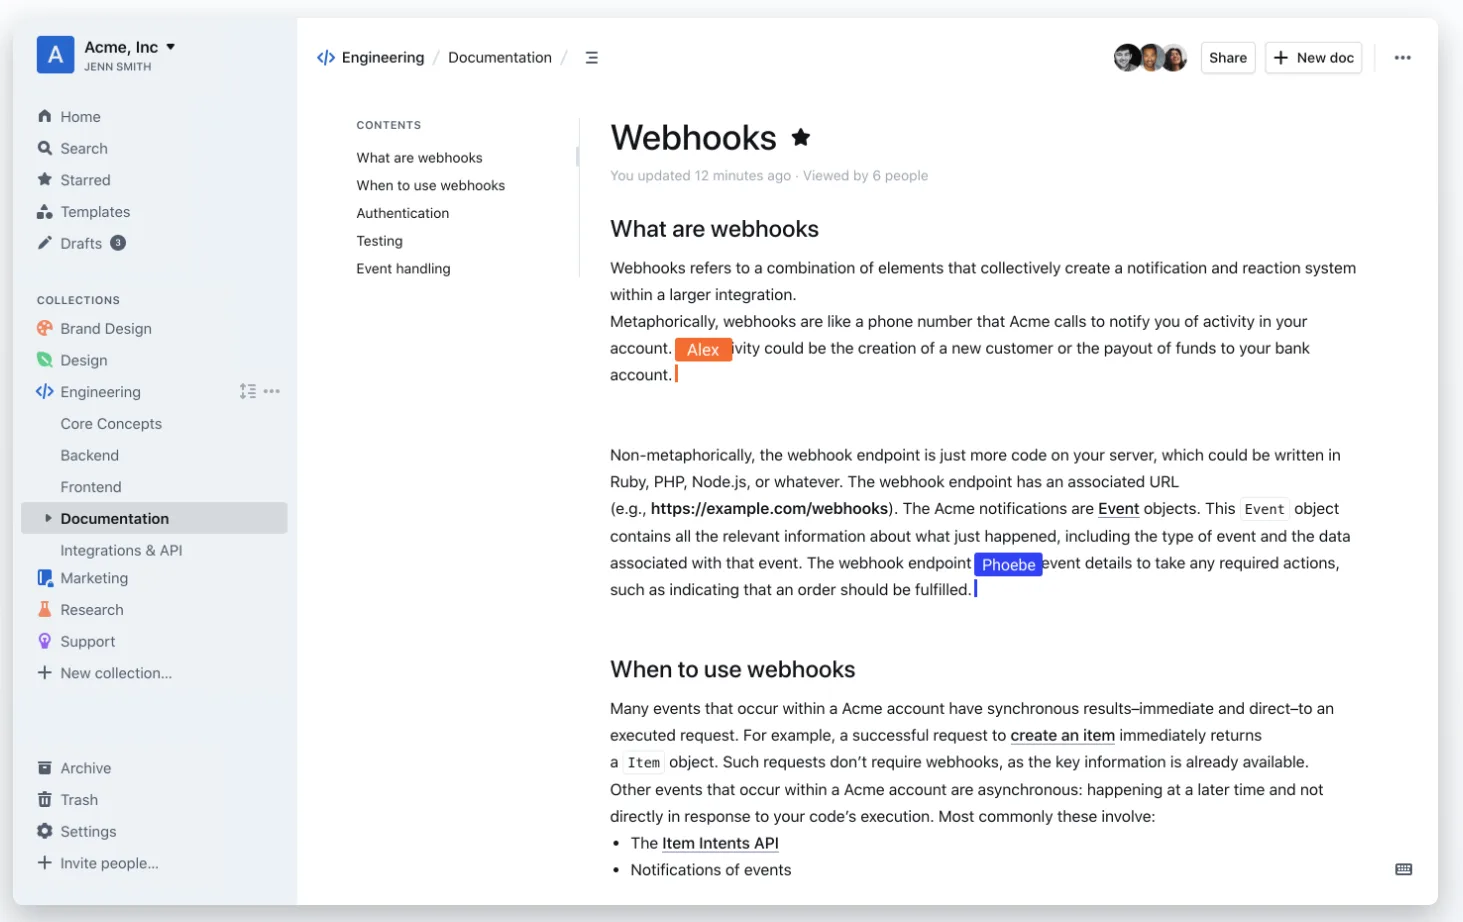This screenshot has width=1463, height=922.
Task: Open the Item Intents API link
Action: [719, 843]
